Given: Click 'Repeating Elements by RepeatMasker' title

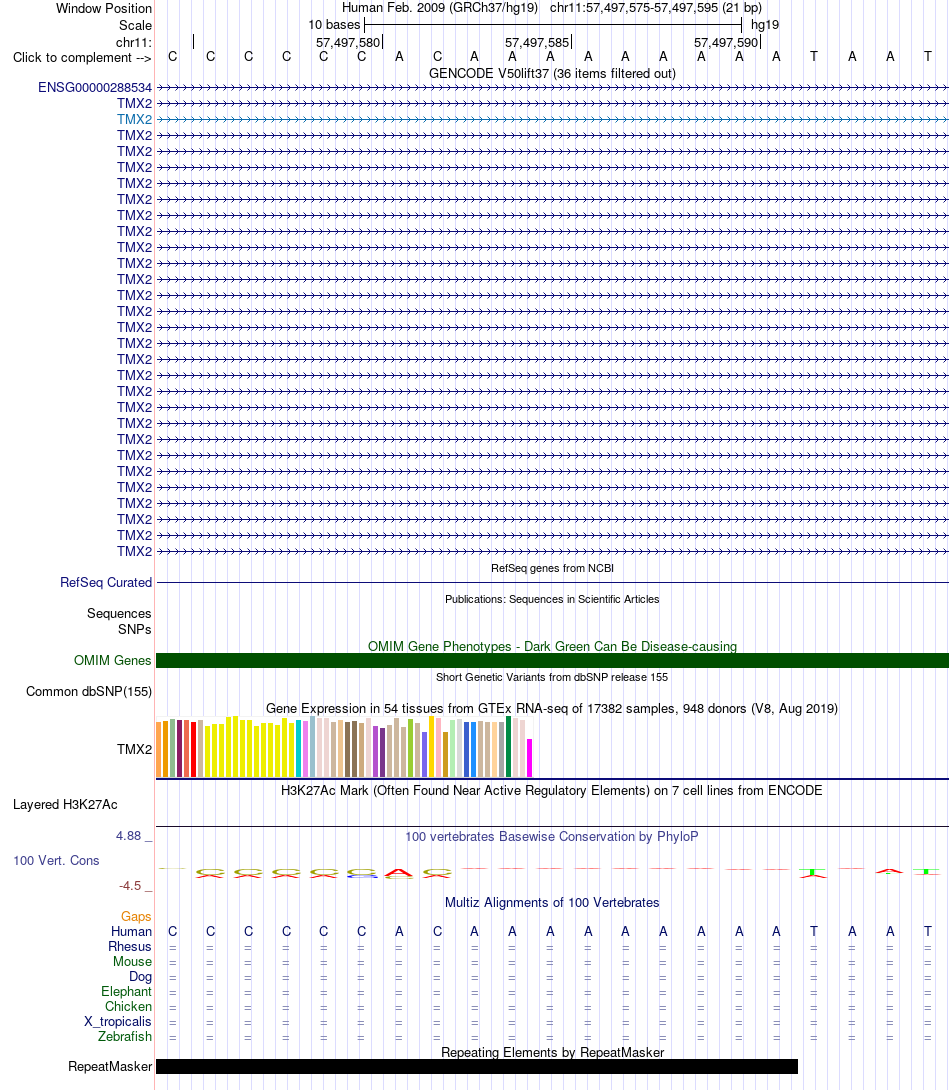Looking at the screenshot, I should [552, 1052].
